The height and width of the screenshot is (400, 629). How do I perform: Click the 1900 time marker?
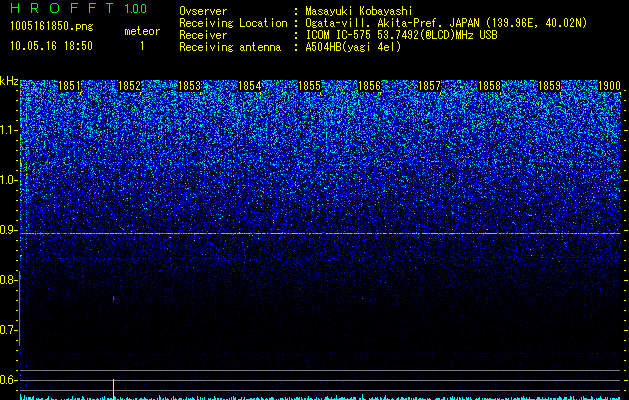tap(609, 86)
